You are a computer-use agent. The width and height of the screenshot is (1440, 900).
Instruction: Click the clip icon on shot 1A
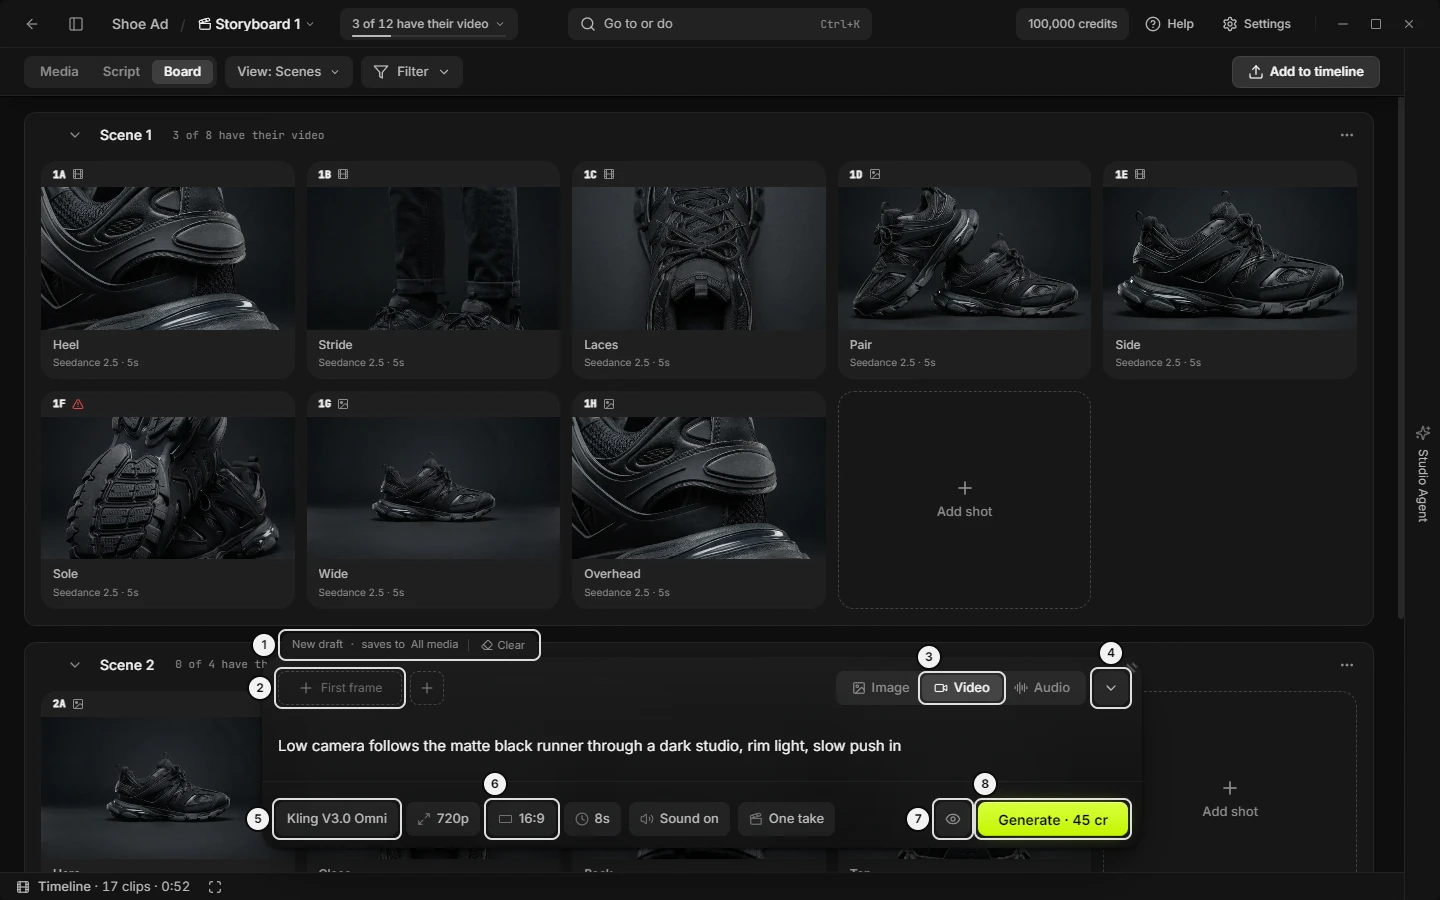pos(78,174)
